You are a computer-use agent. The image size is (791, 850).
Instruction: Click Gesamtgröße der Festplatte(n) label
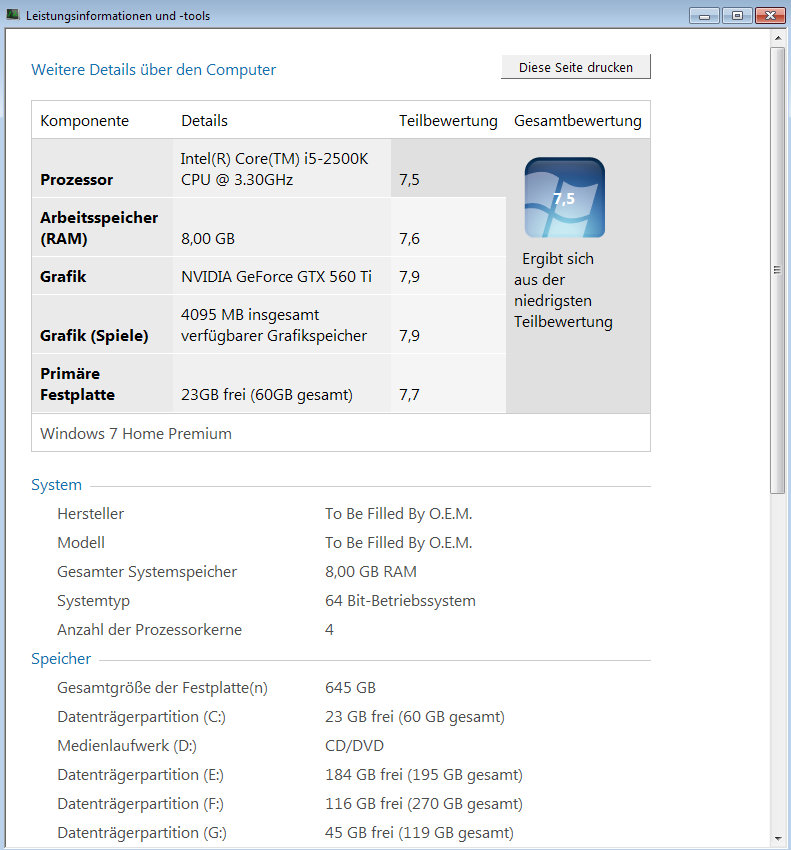point(163,687)
